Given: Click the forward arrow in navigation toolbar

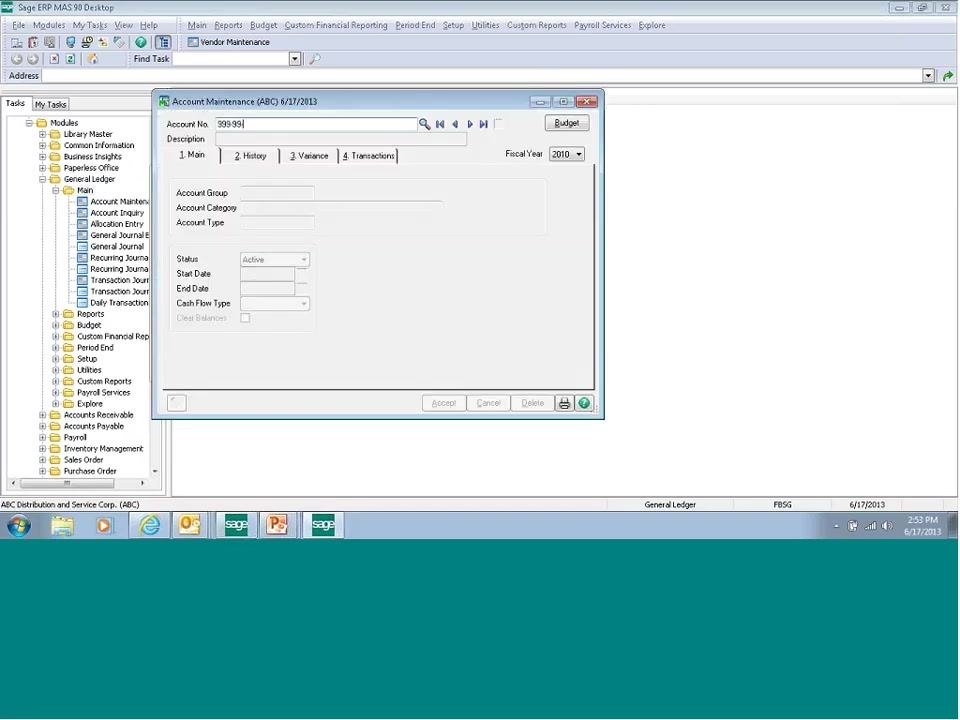Looking at the screenshot, I should click(x=33, y=59).
